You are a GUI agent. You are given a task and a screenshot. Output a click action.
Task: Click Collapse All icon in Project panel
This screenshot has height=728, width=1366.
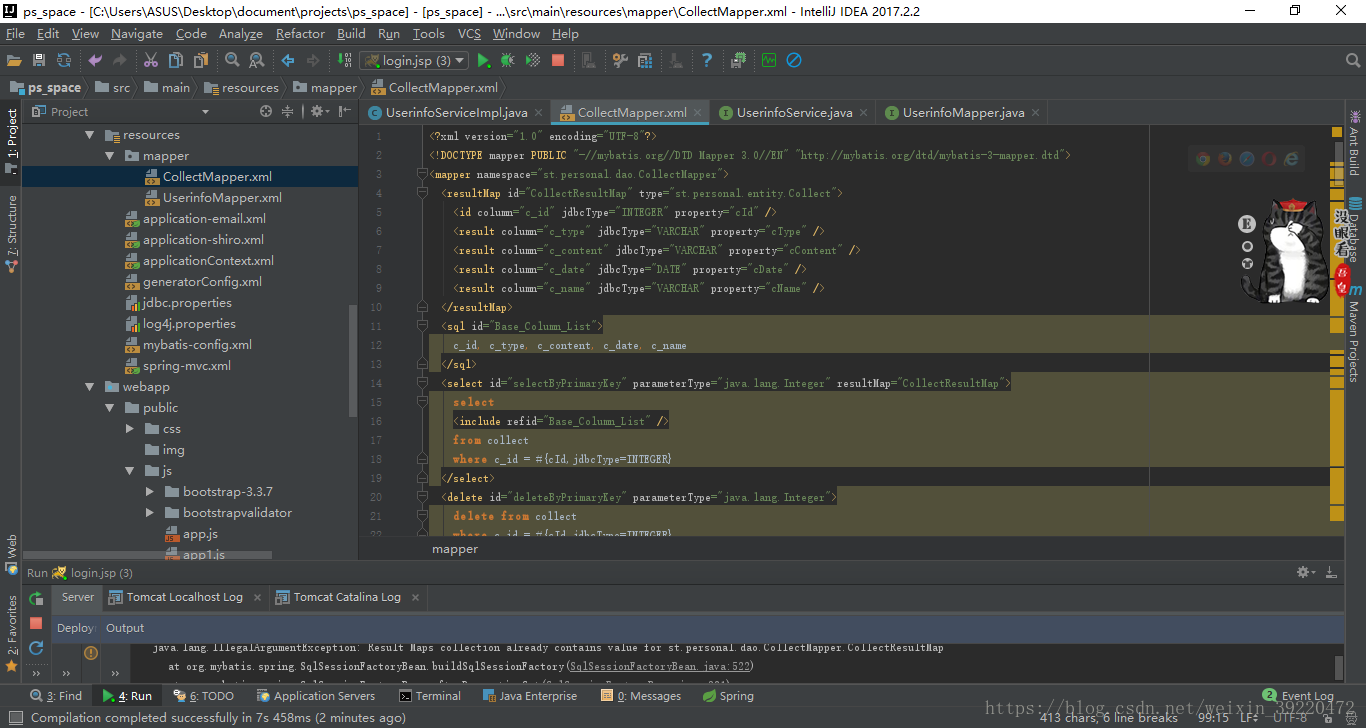coord(288,112)
